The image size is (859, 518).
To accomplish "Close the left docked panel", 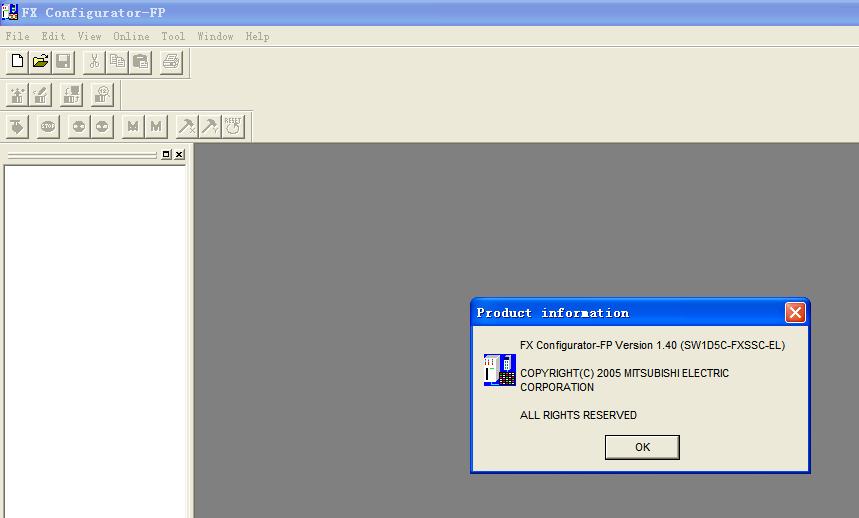I will [179, 155].
